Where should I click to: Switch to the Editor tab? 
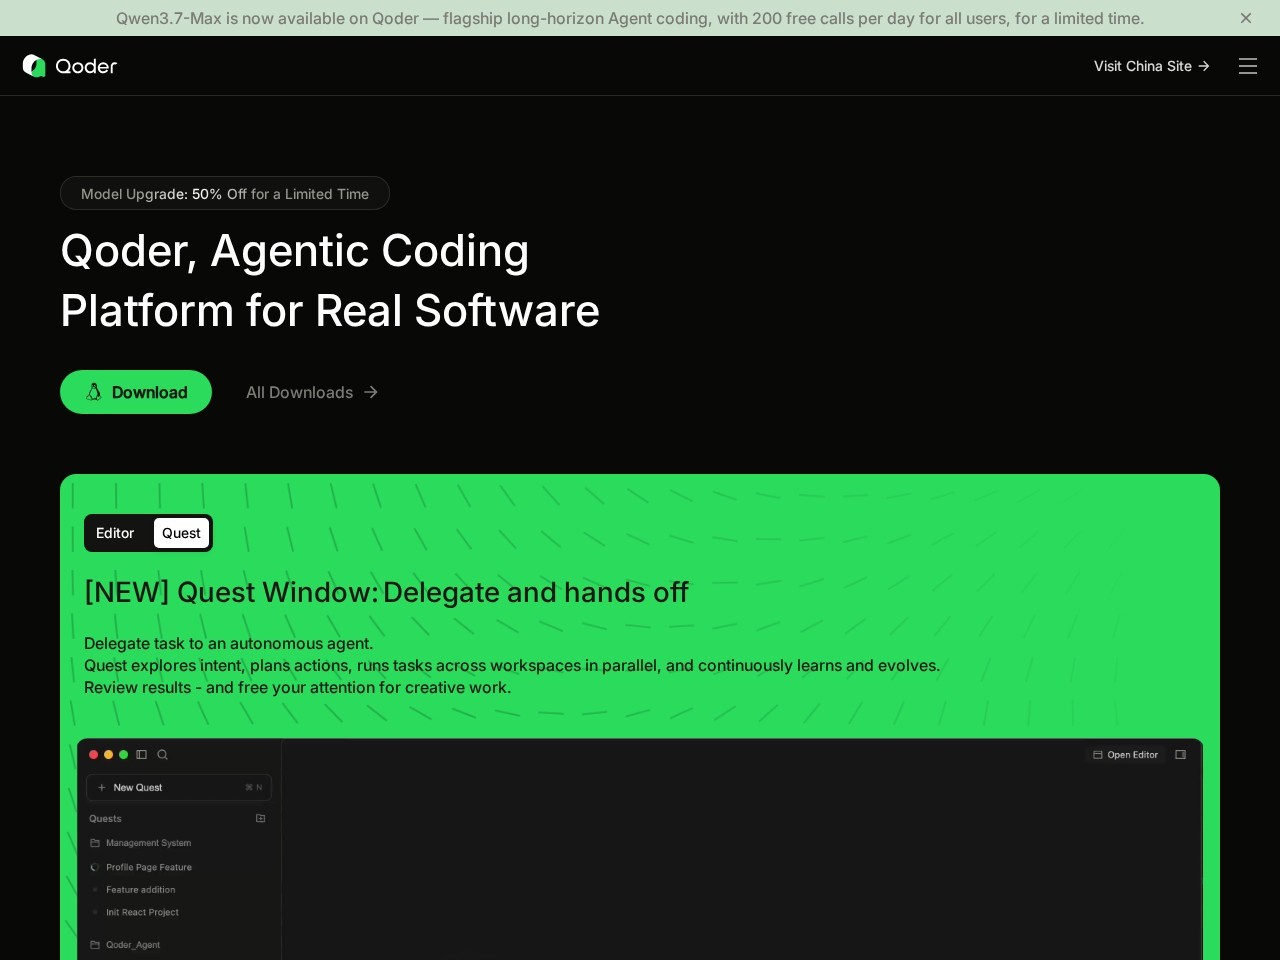115,533
